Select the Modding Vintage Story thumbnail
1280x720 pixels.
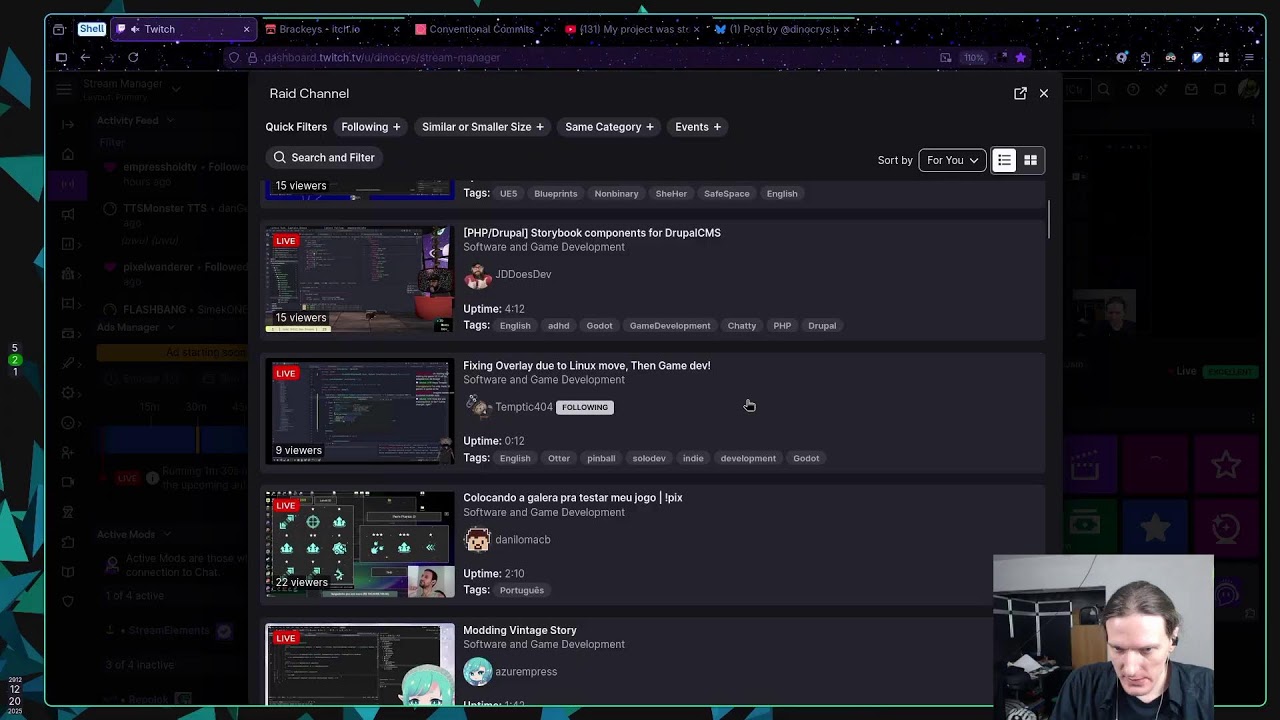click(360, 665)
